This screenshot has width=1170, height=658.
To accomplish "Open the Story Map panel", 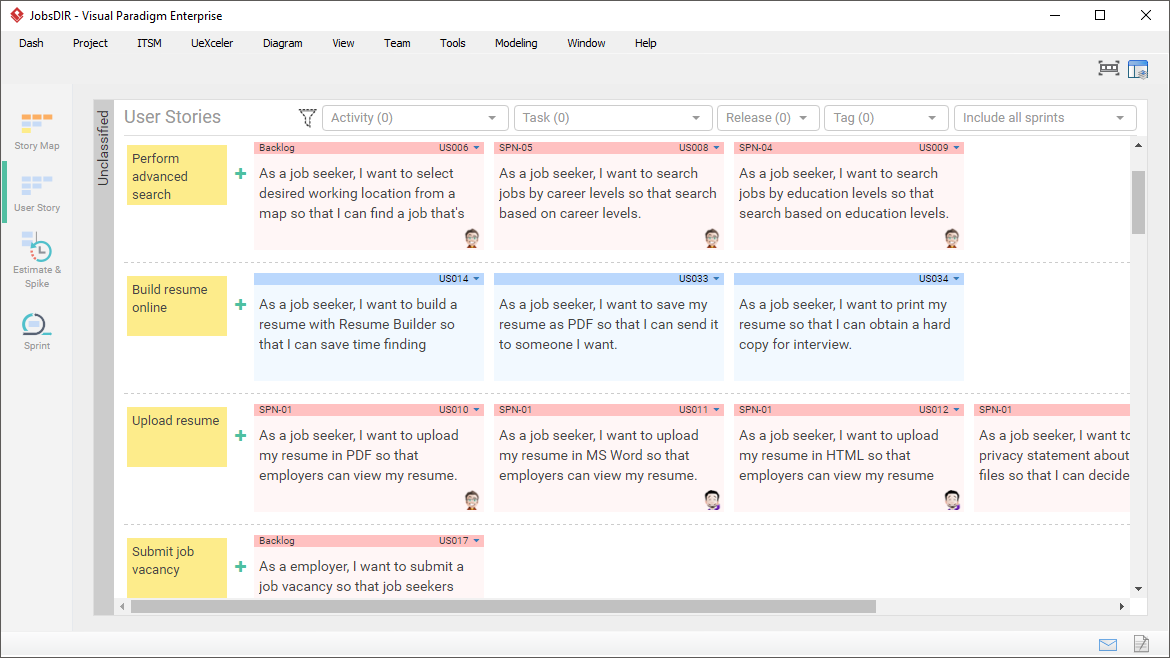I will point(36,131).
